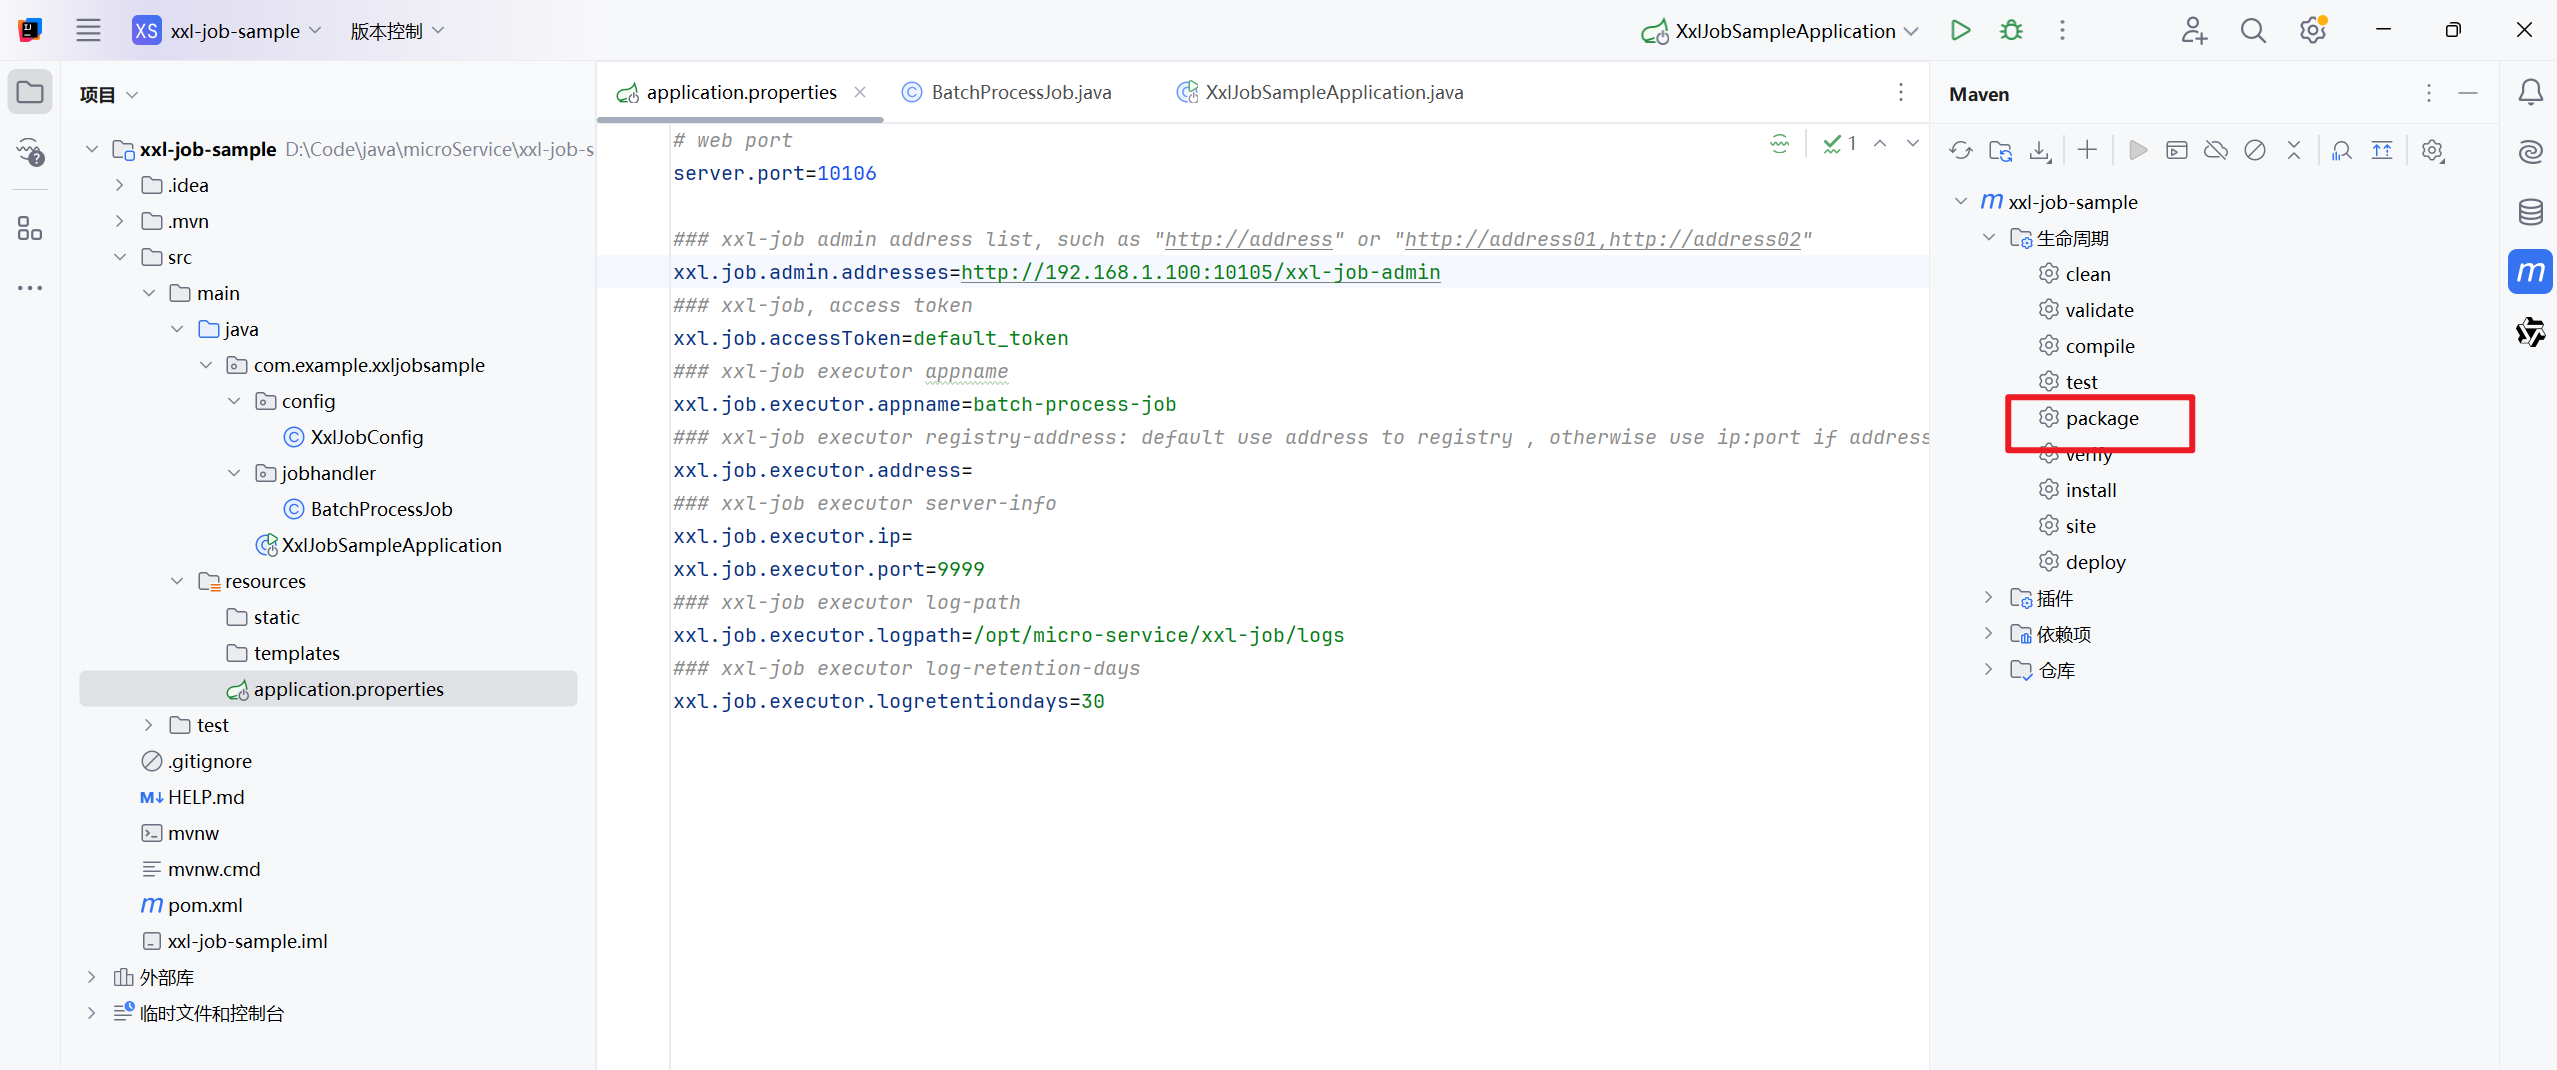This screenshot has height=1070, width=2557.
Task: Open Execute Maven Goal dialog
Action: pos(2177,150)
